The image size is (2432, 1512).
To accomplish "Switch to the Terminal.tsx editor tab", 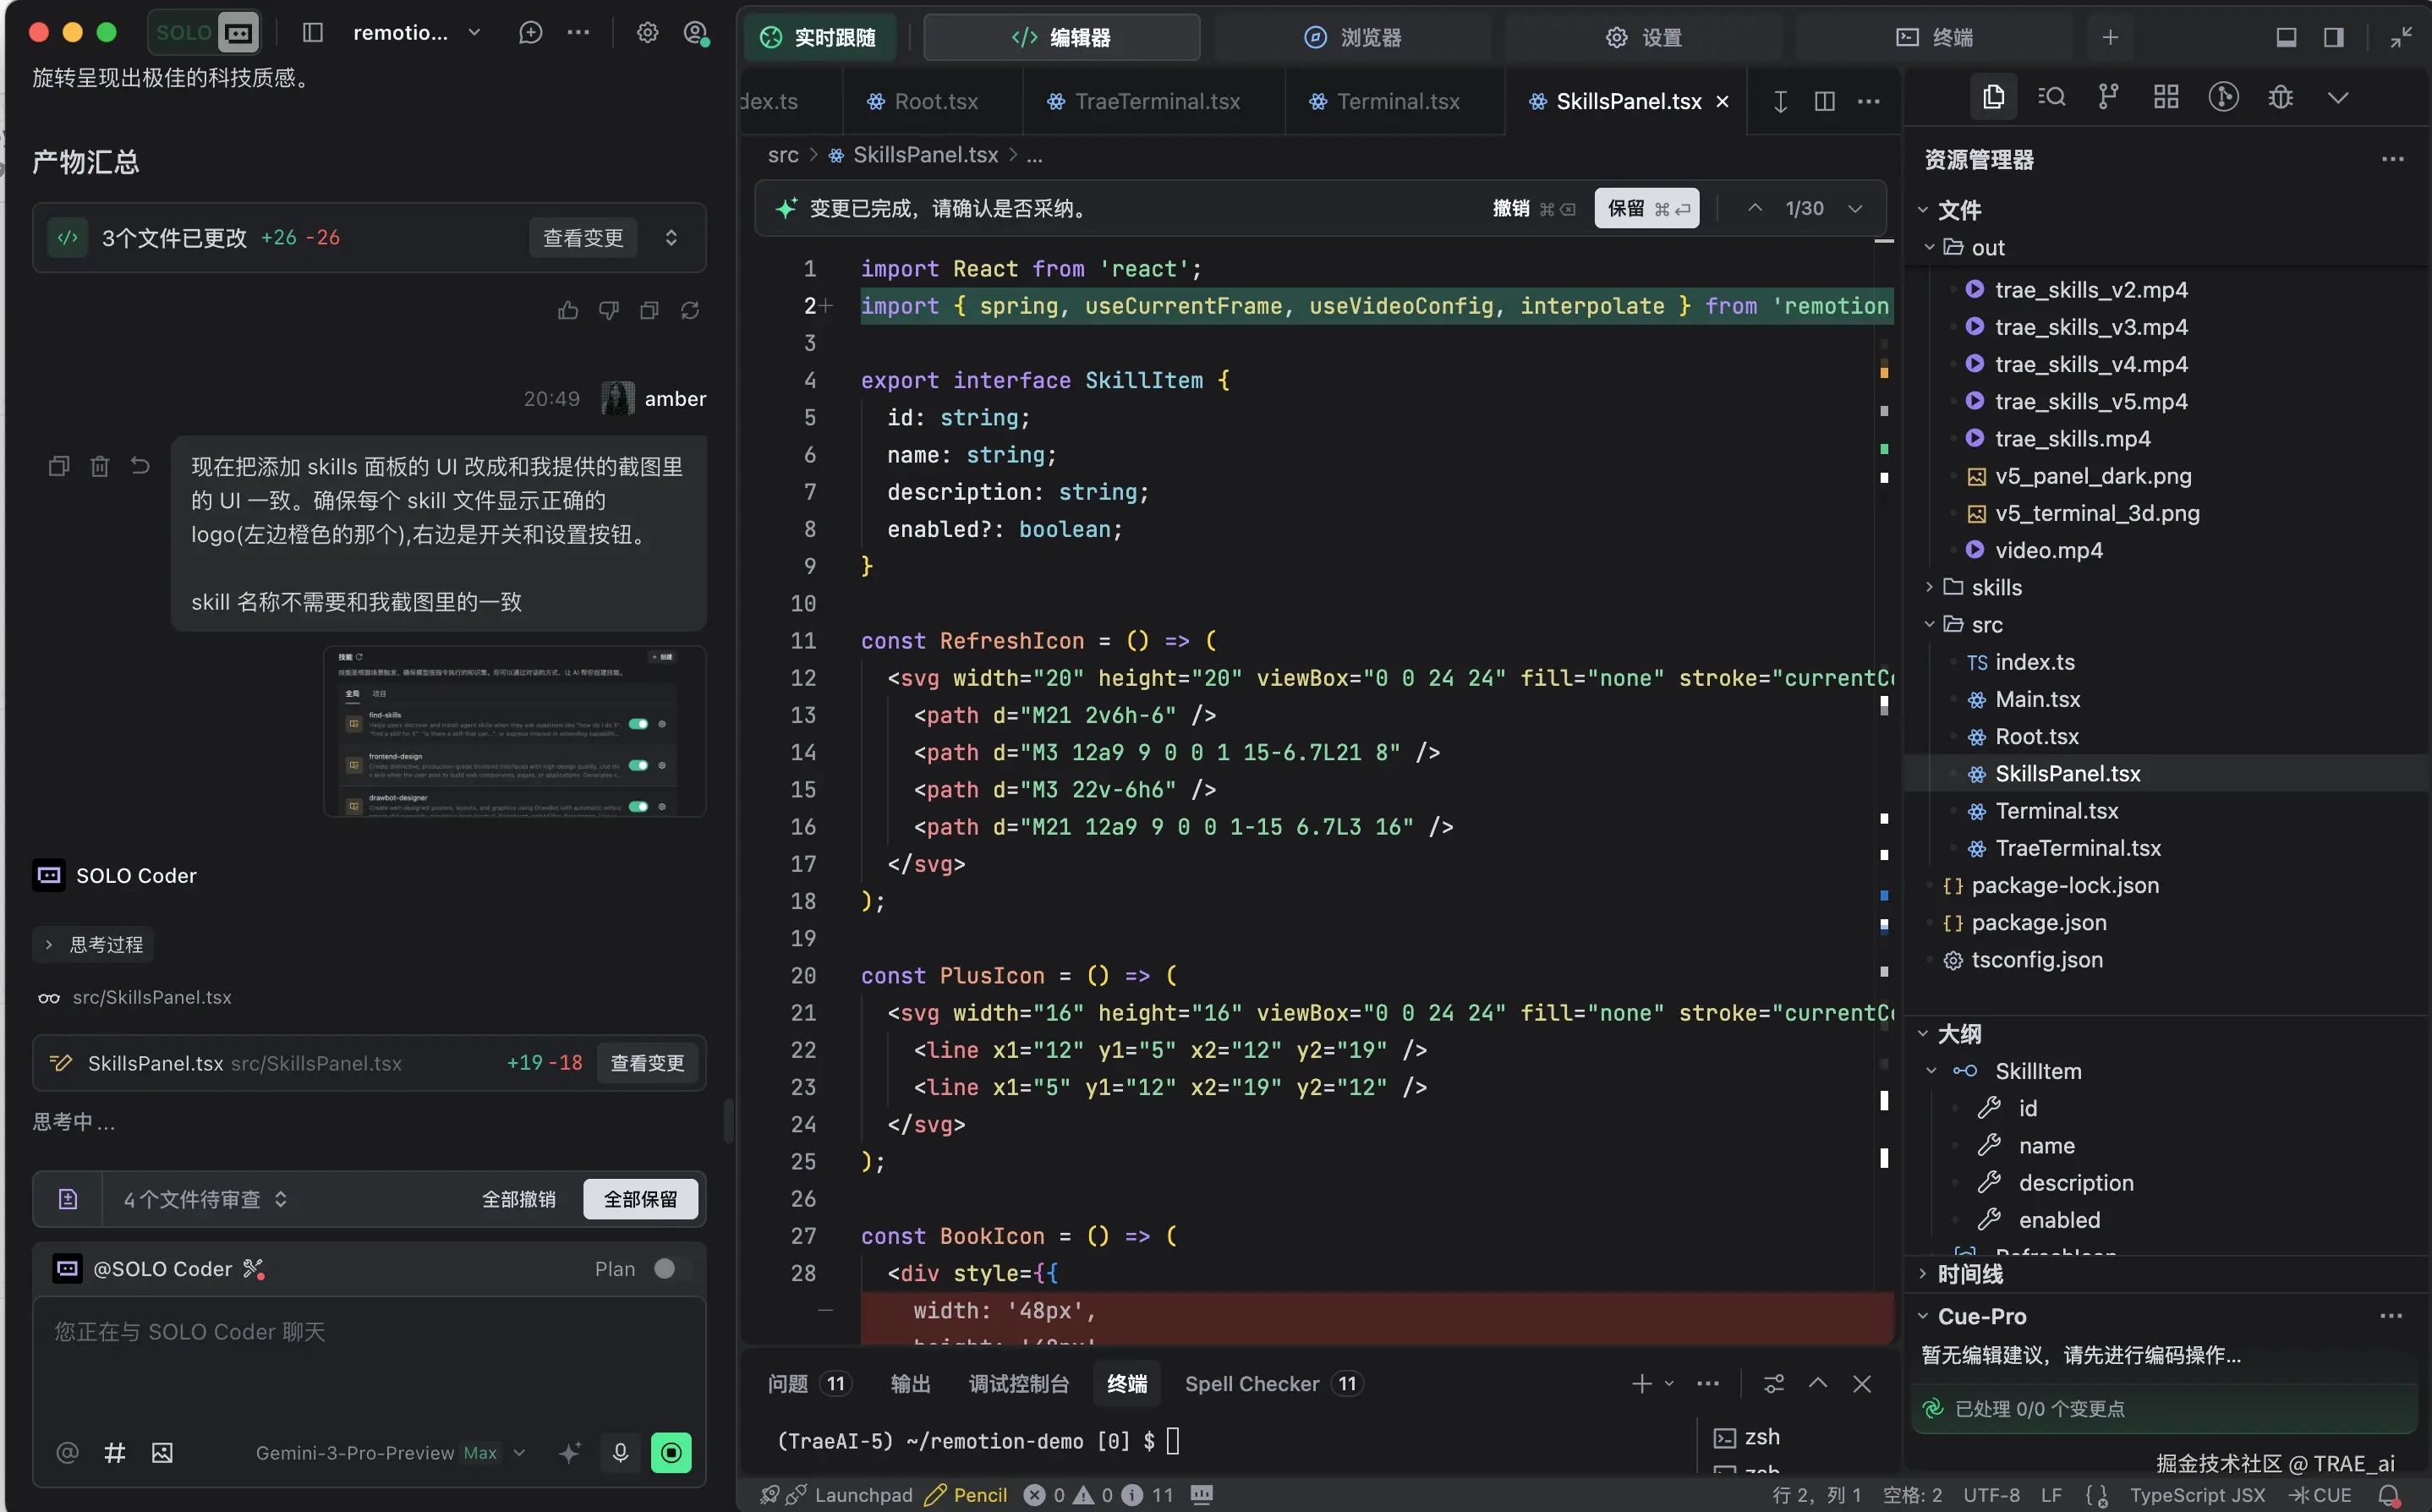I will click(1396, 101).
